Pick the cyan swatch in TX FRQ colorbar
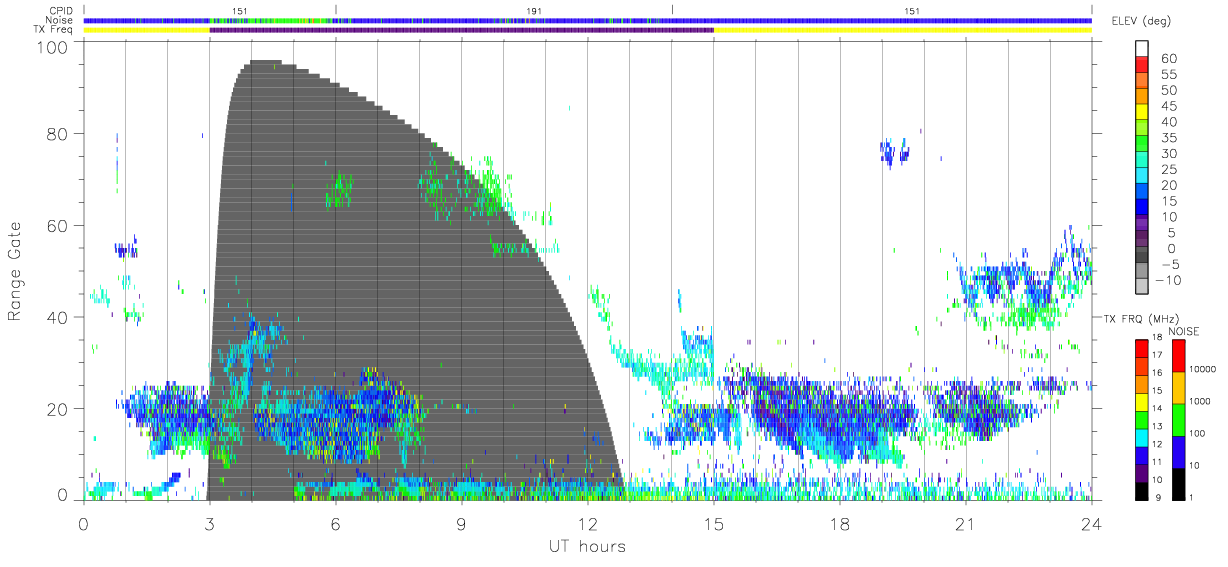This screenshot has height=567, width=1228. point(1143,437)
